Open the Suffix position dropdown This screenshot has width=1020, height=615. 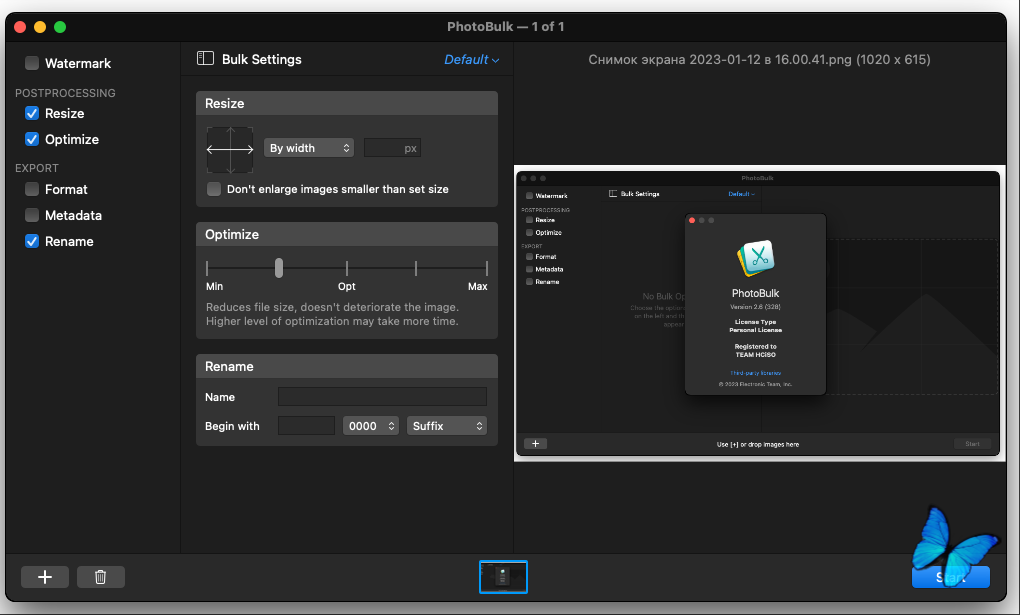(x=447, y=426)
